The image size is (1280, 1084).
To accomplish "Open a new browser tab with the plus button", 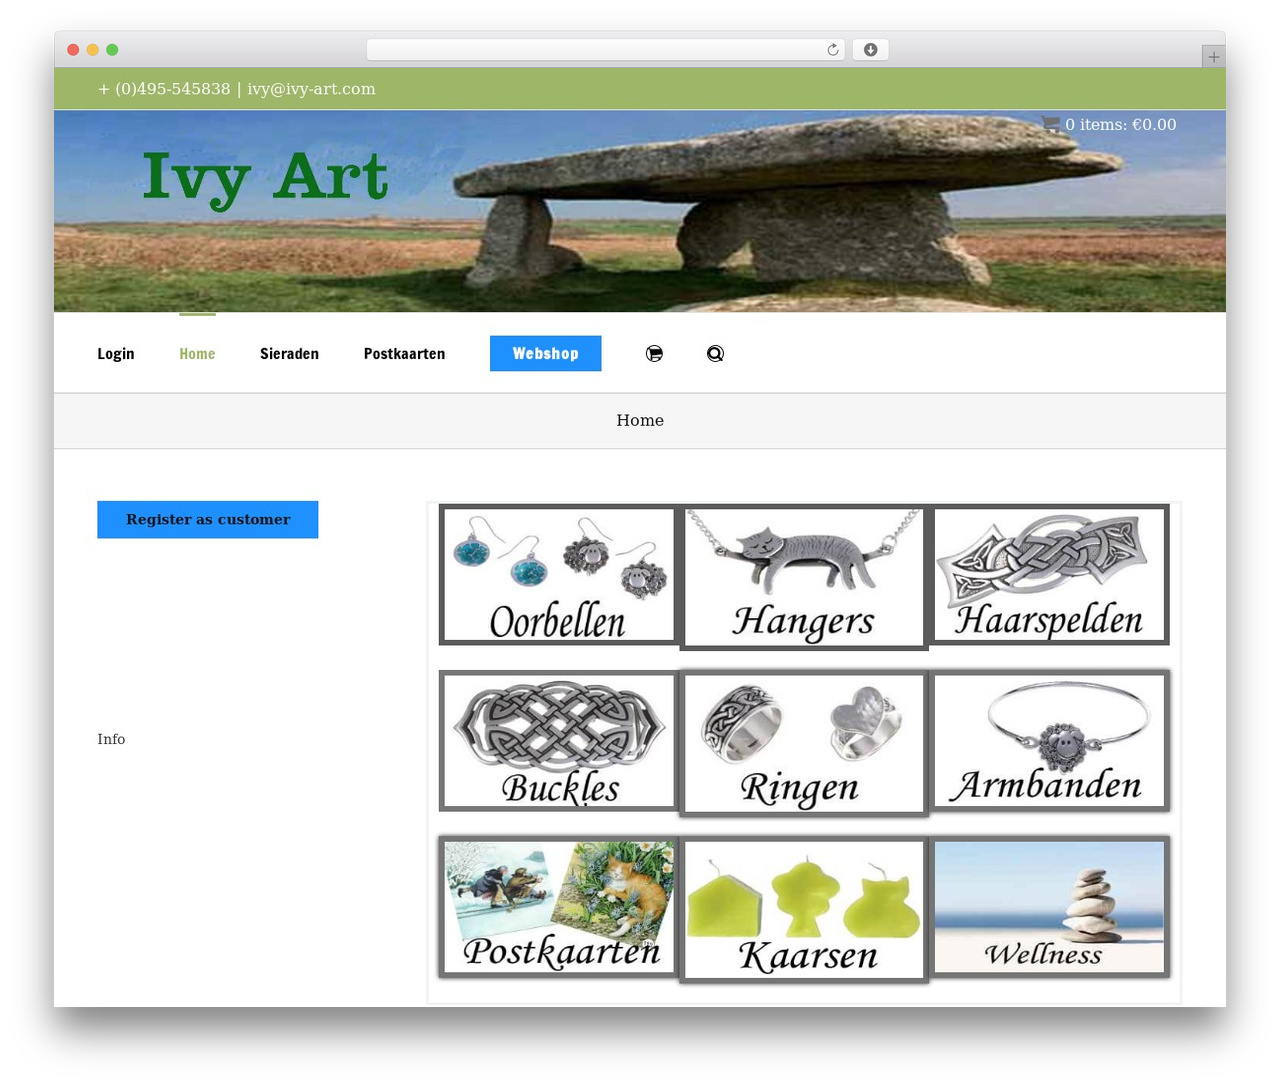I will pos(1213,56).
